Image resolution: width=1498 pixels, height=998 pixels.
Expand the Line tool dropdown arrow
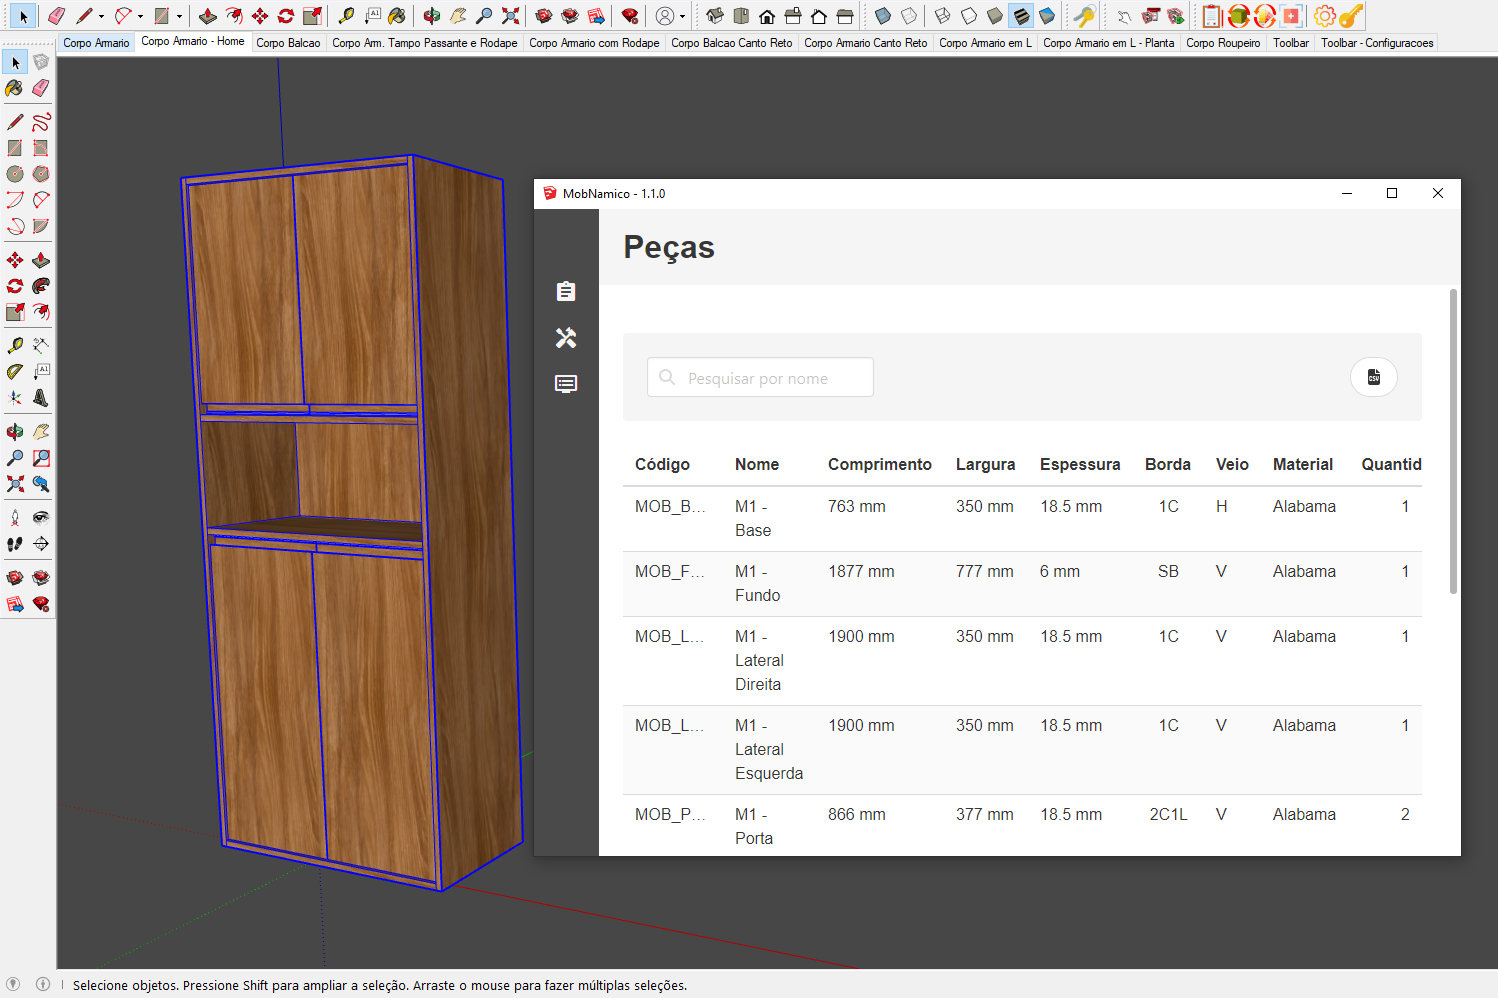101,16
